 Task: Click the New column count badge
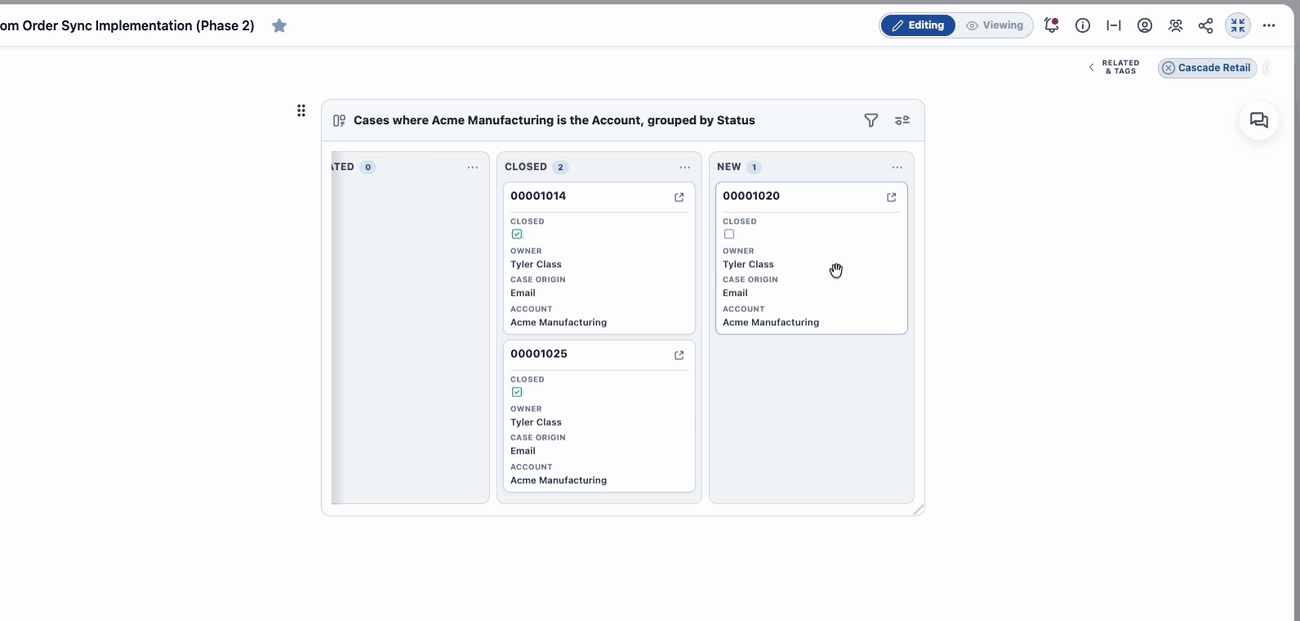754,167
